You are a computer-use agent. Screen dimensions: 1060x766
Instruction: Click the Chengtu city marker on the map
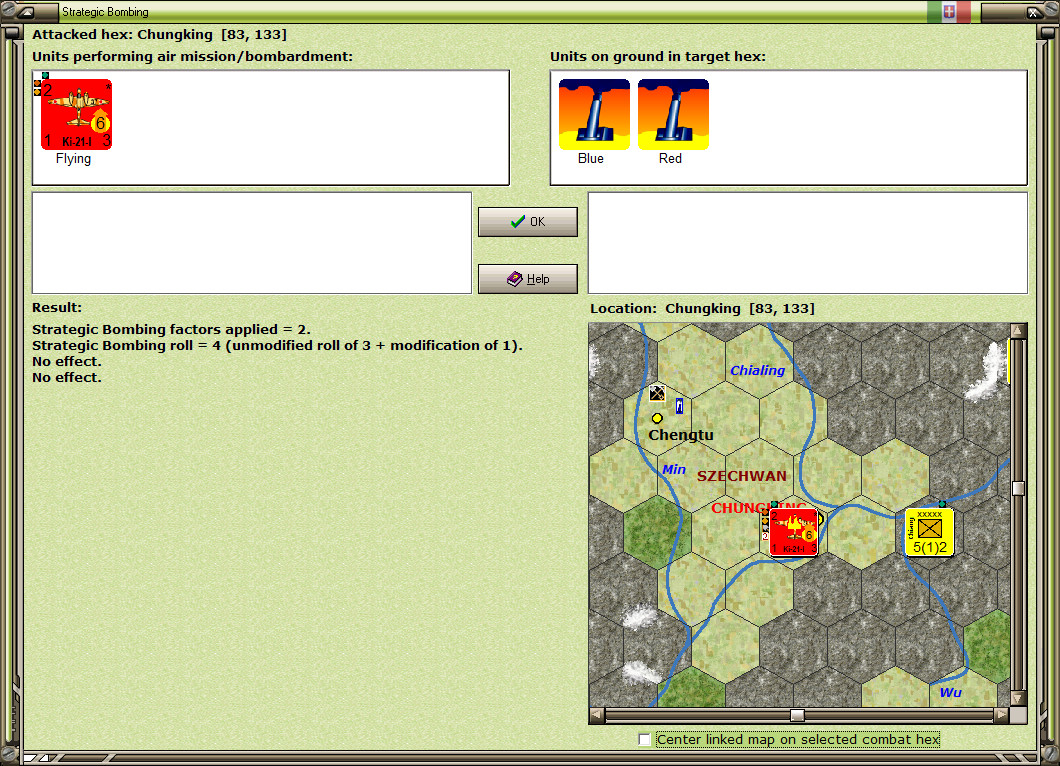click(657, 418)
